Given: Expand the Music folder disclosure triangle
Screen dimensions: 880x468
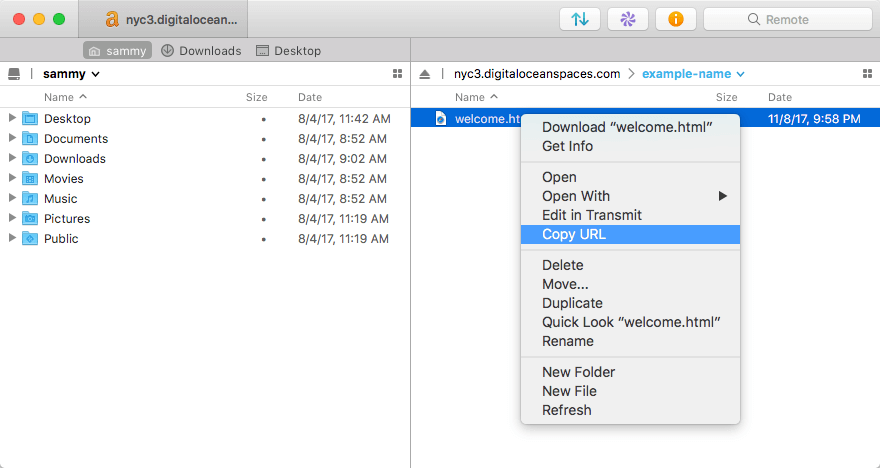Looking at the screenshot, I should coord(12,198).
